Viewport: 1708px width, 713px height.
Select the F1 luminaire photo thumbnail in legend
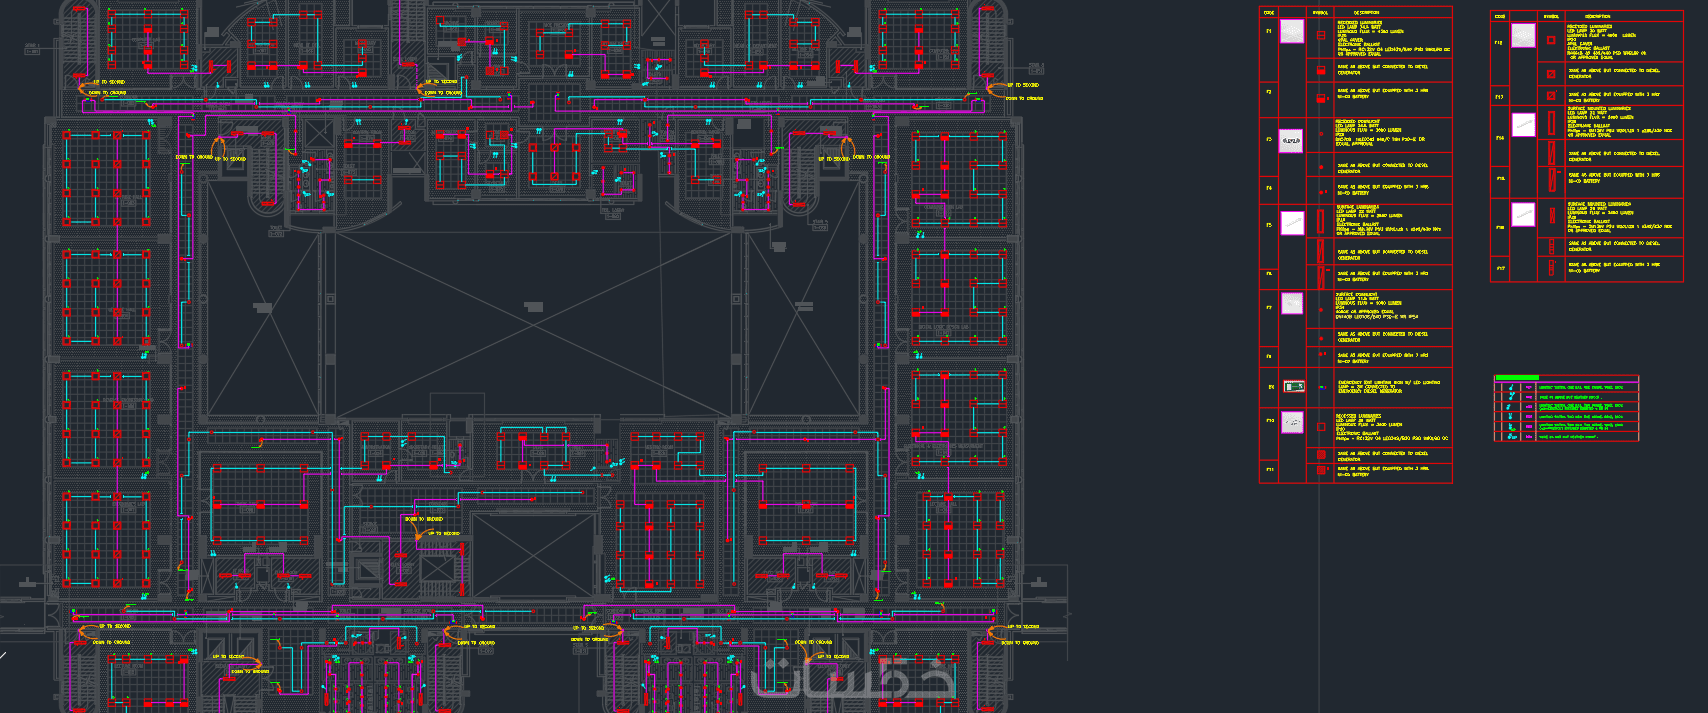(x=1292, y=31)
